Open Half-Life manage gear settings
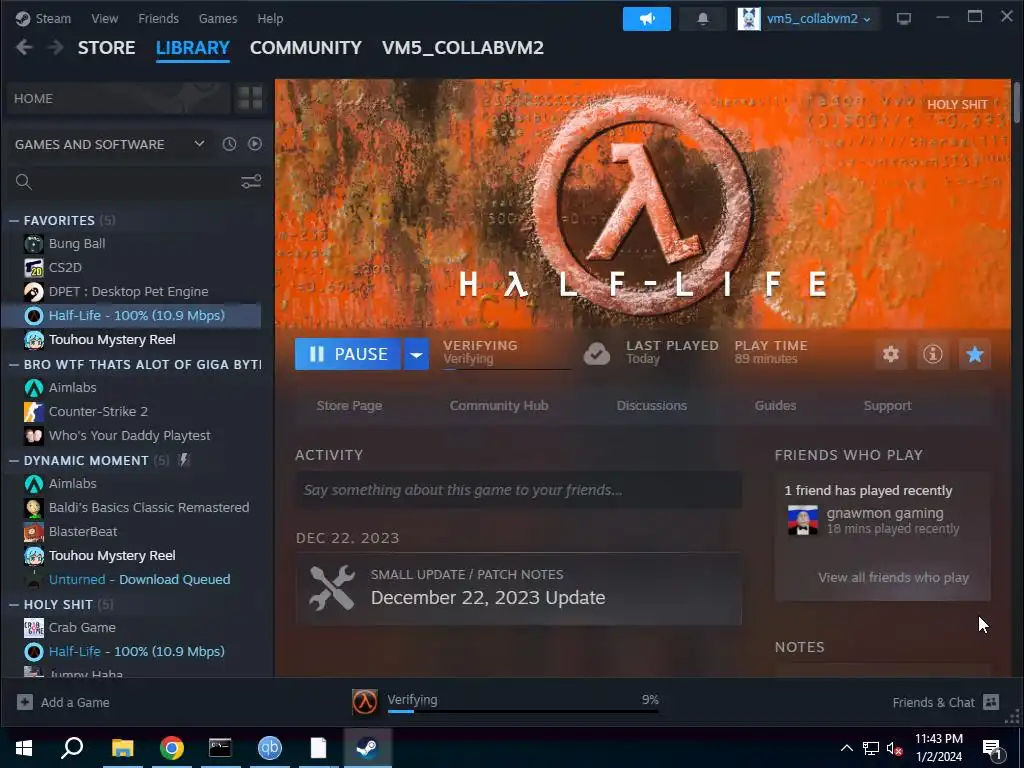Image resolution: width=1024 pixels, height=768 pixels. [891, 354]
